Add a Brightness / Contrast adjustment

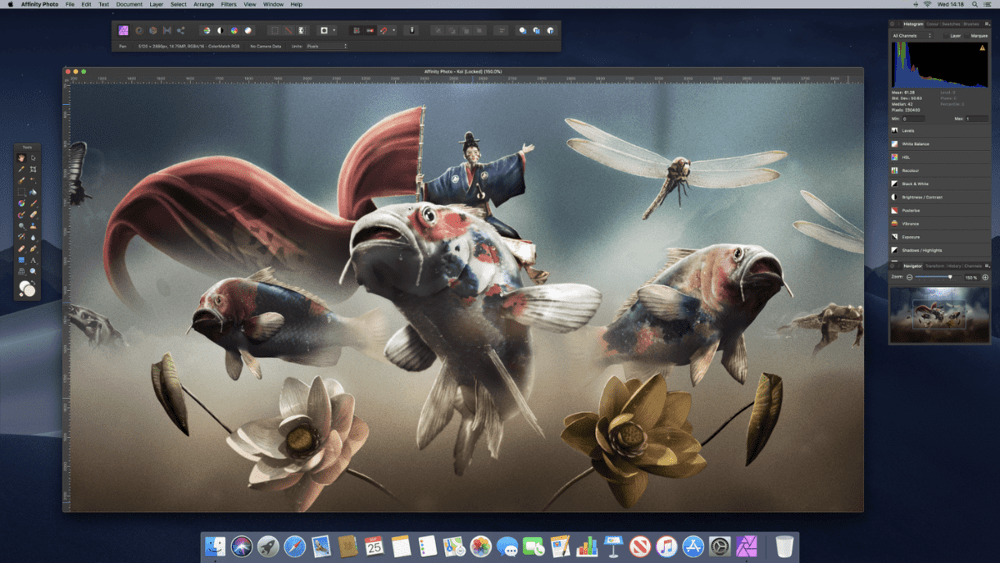940,197
